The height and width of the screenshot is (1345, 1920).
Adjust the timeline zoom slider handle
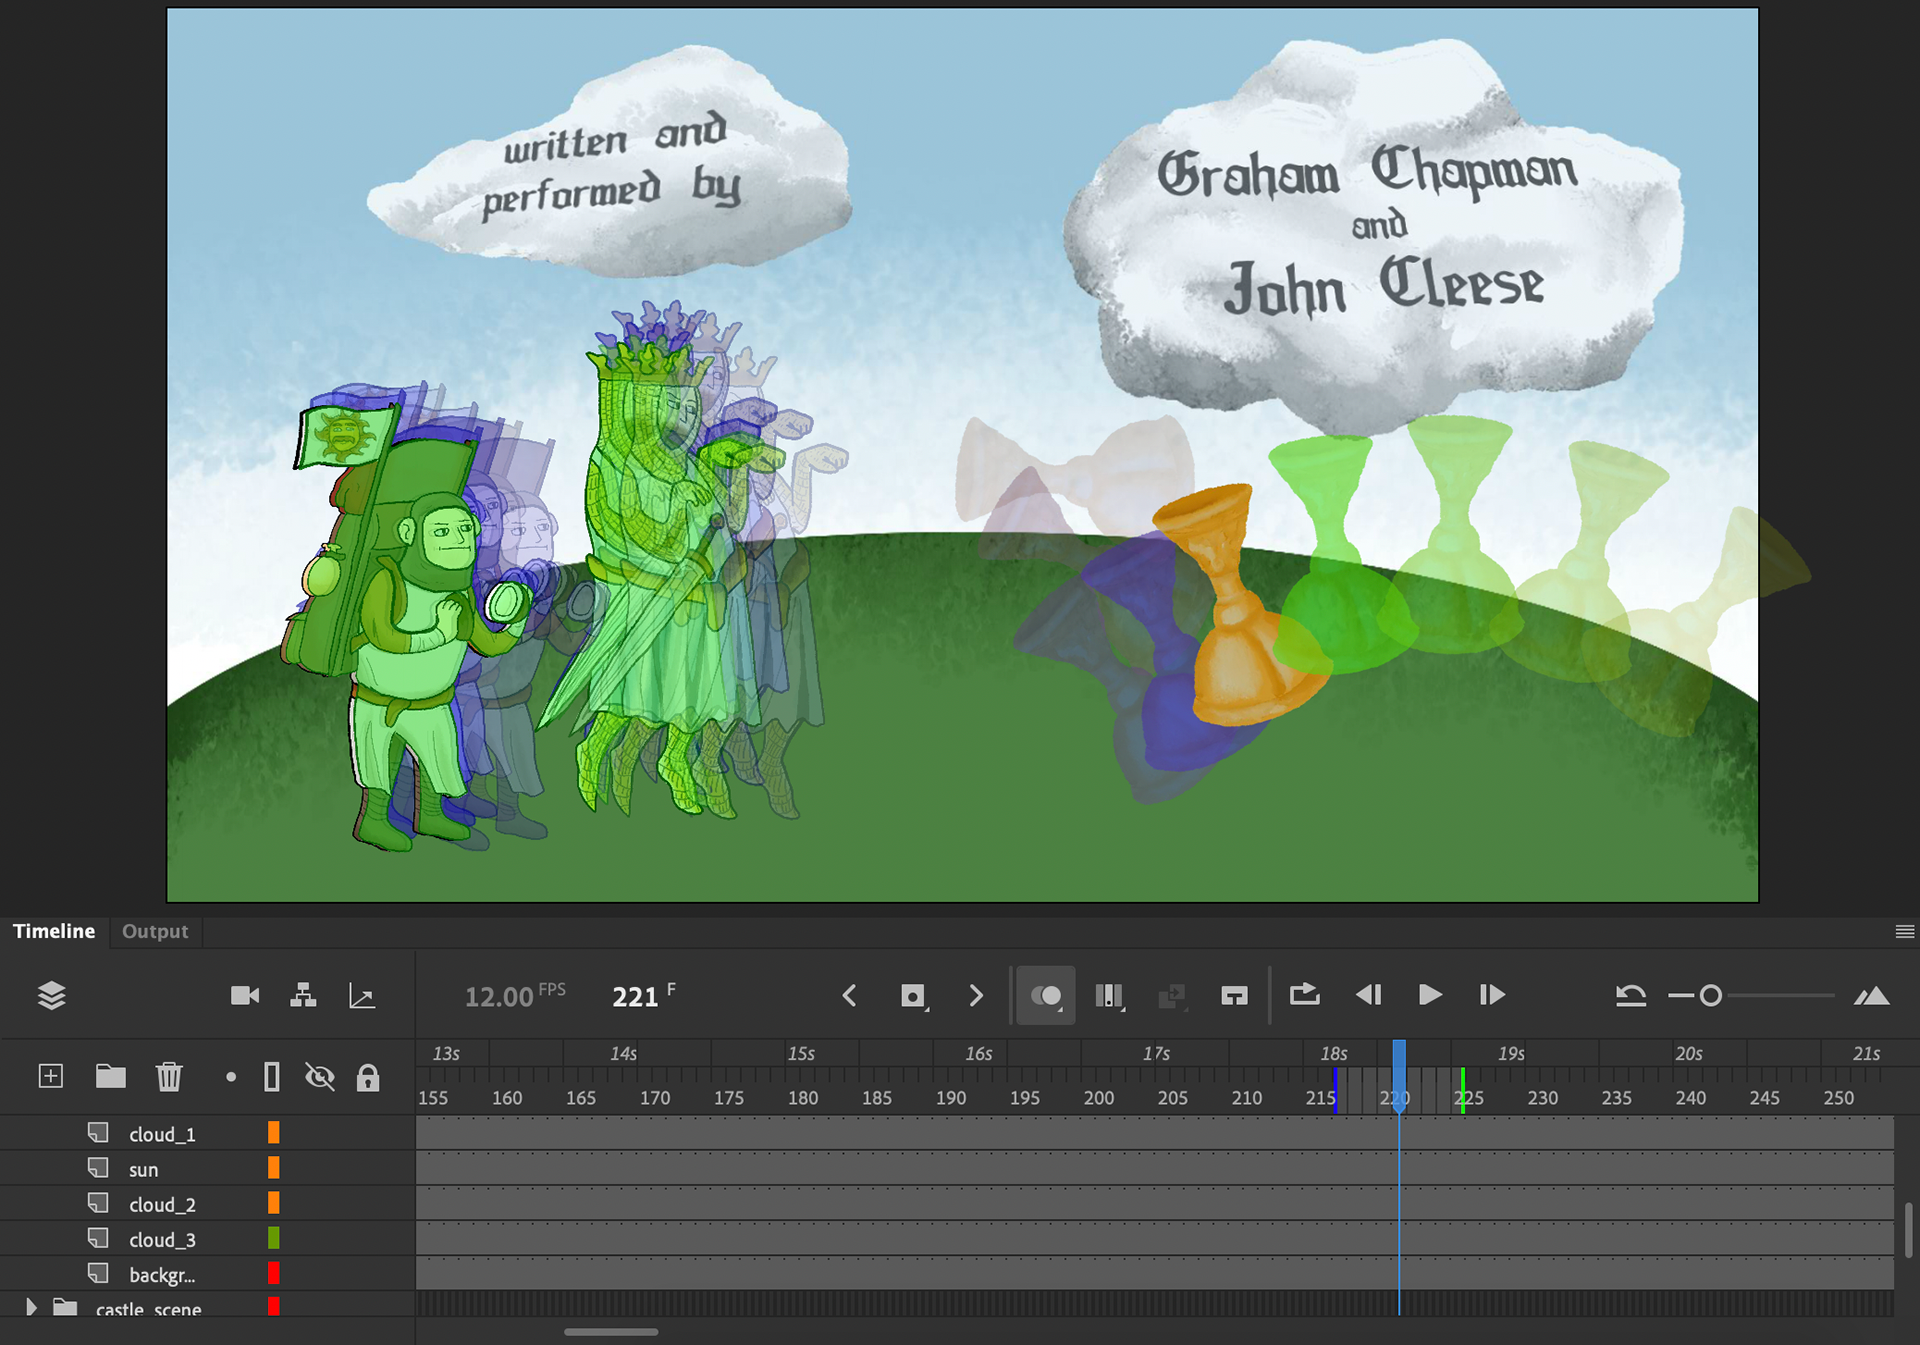click(x=1710, y=995)
